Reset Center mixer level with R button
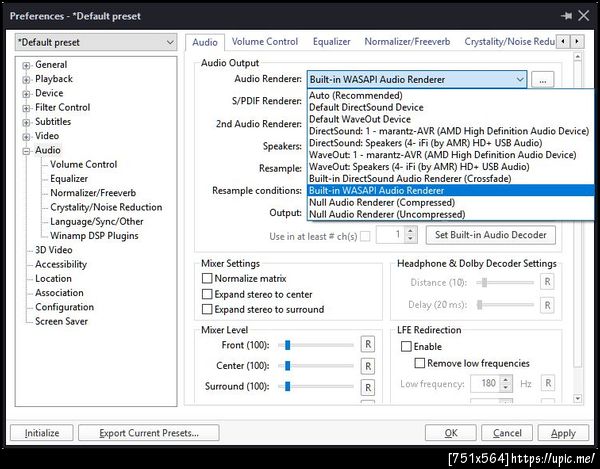Image resolution: width=600 pixels, height=469 pixels. point(368,366)
